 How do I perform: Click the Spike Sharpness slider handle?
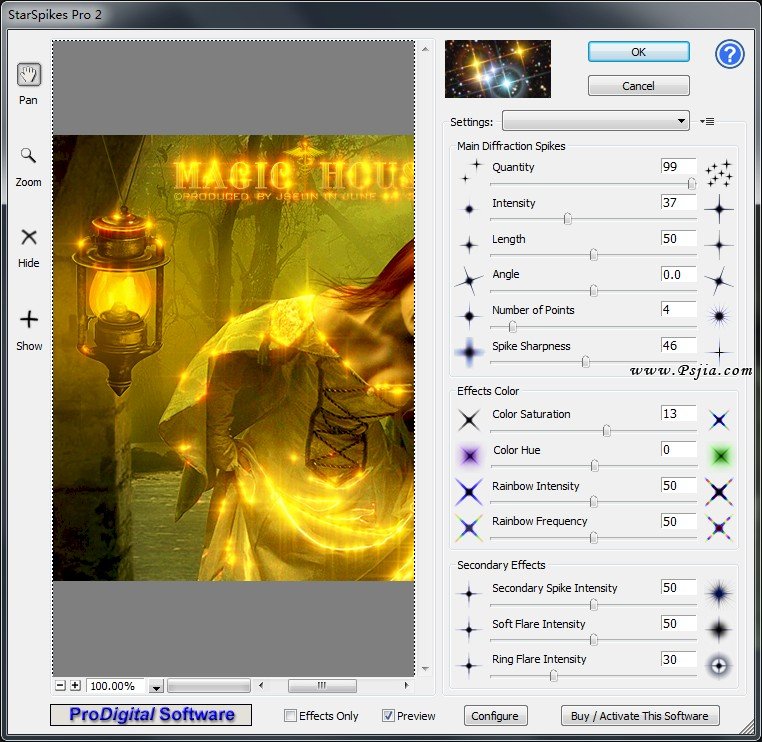tap(586, 362)
